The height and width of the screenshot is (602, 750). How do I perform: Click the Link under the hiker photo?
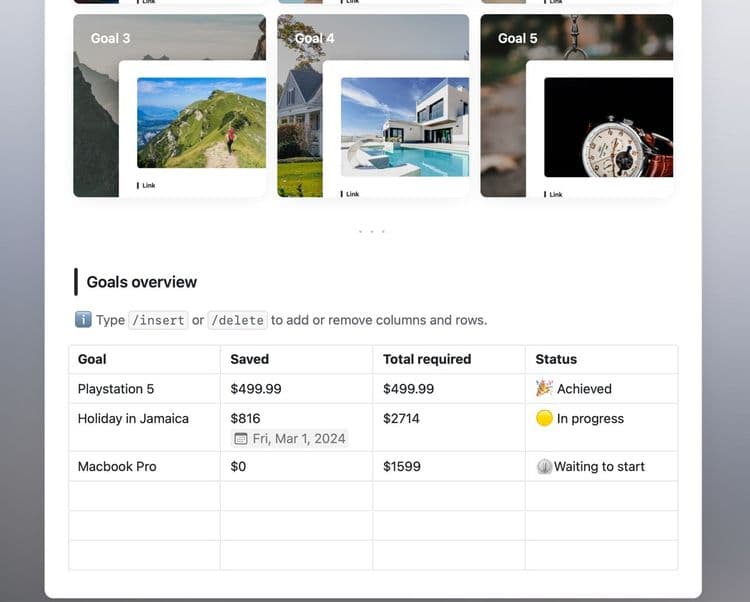pos(148,186)
